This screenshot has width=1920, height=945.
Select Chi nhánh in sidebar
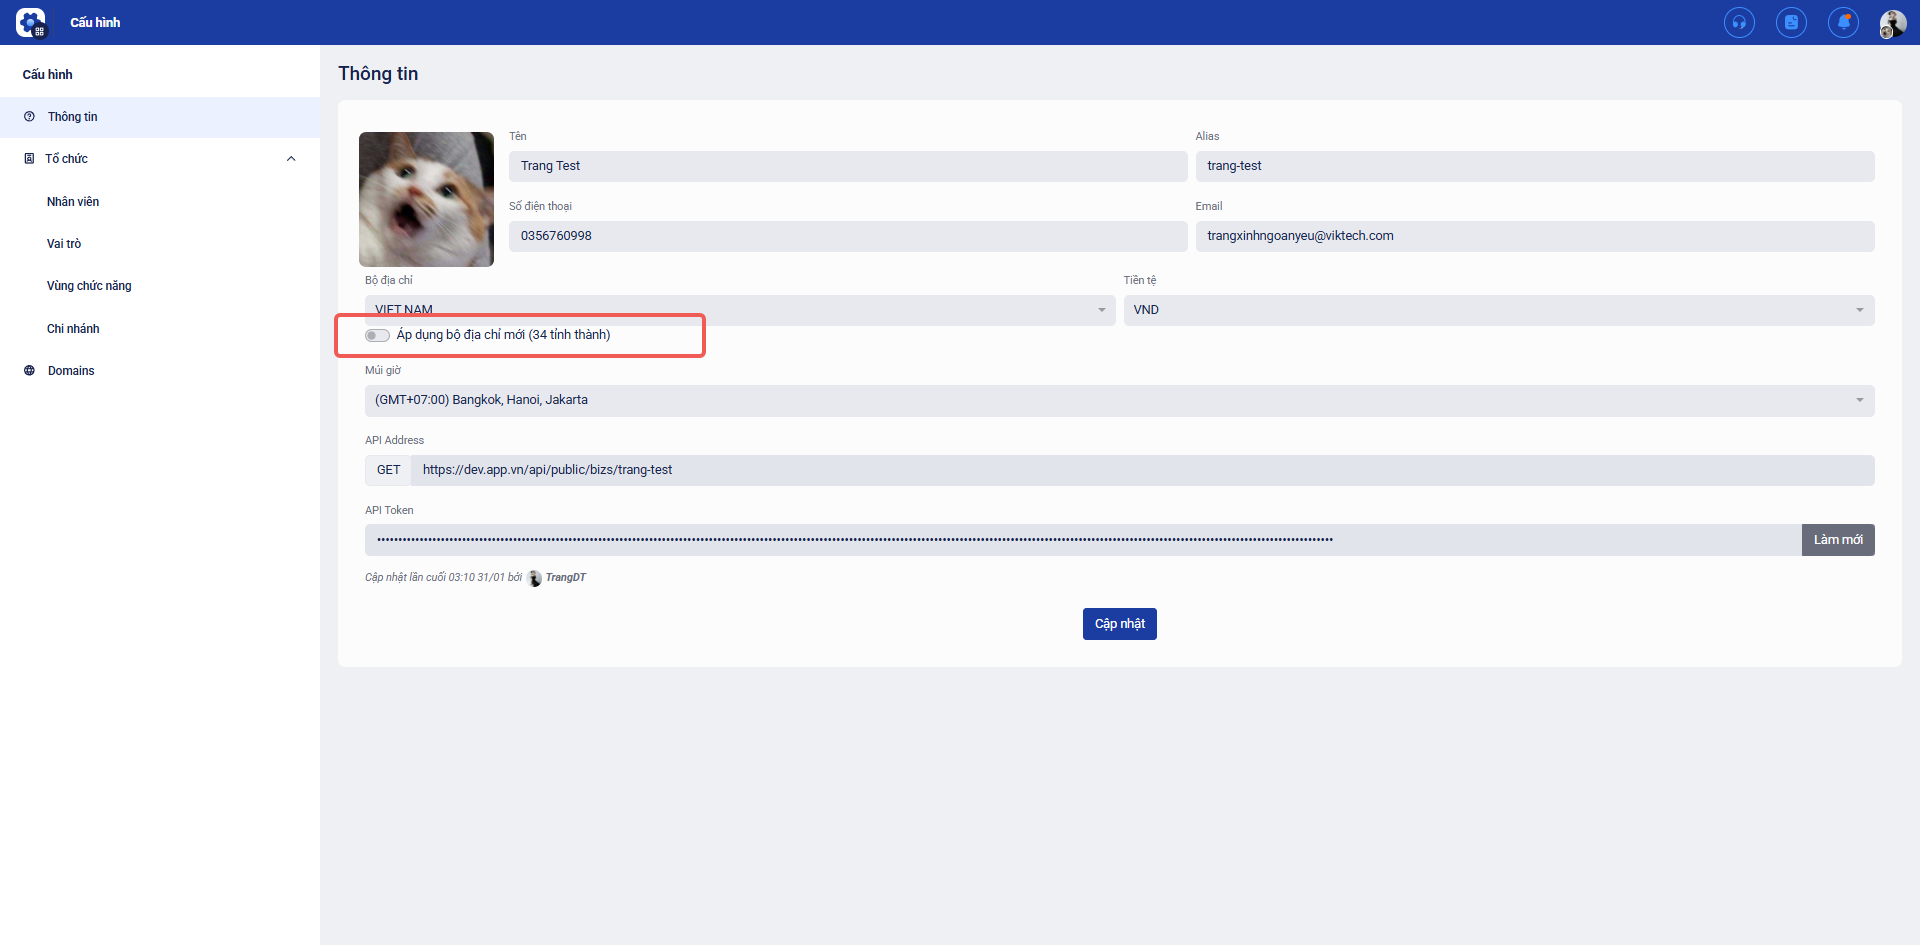click(x=73, y=329)
